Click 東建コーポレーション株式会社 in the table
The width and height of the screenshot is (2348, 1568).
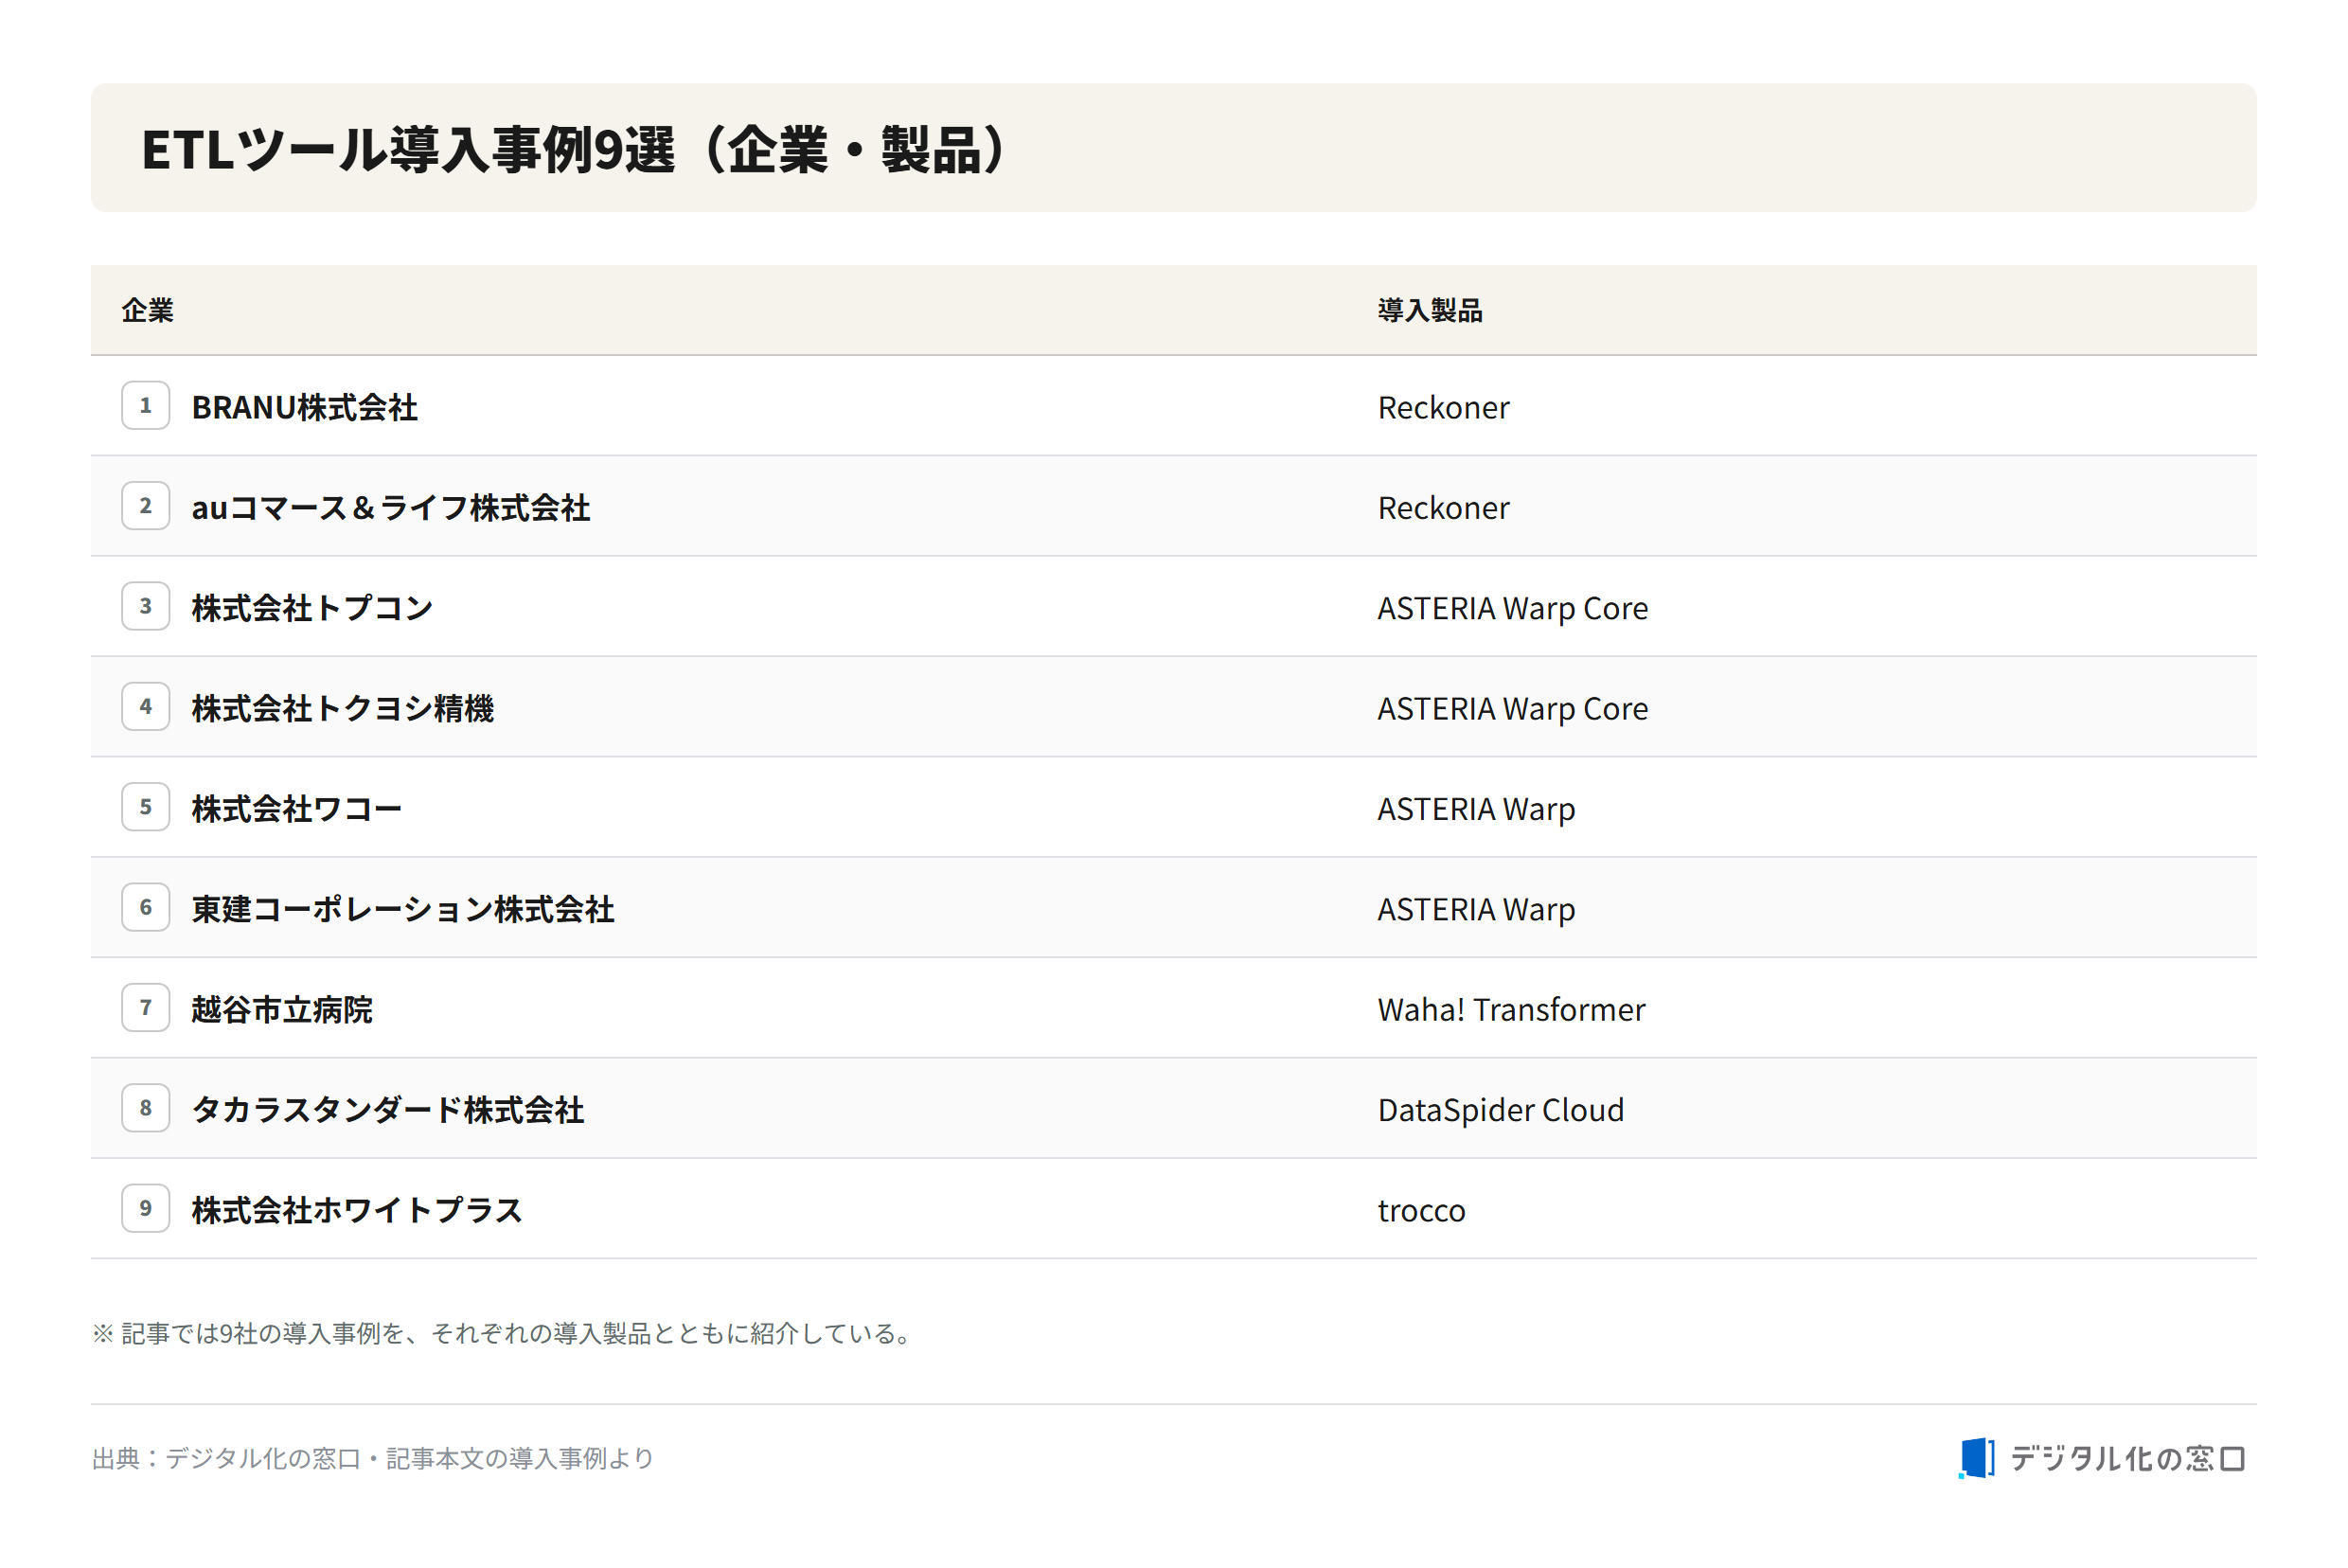403,909
